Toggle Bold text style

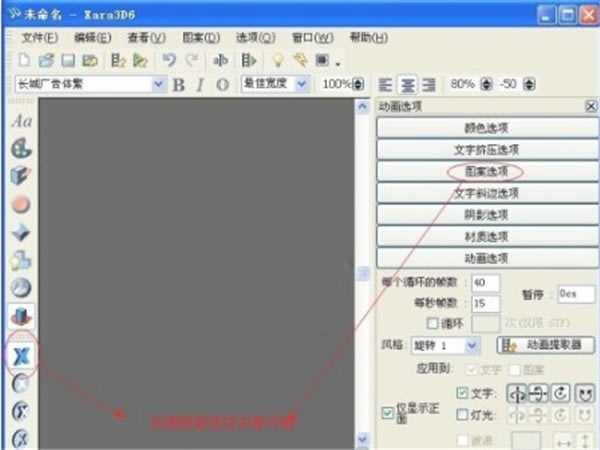point(179,85)
